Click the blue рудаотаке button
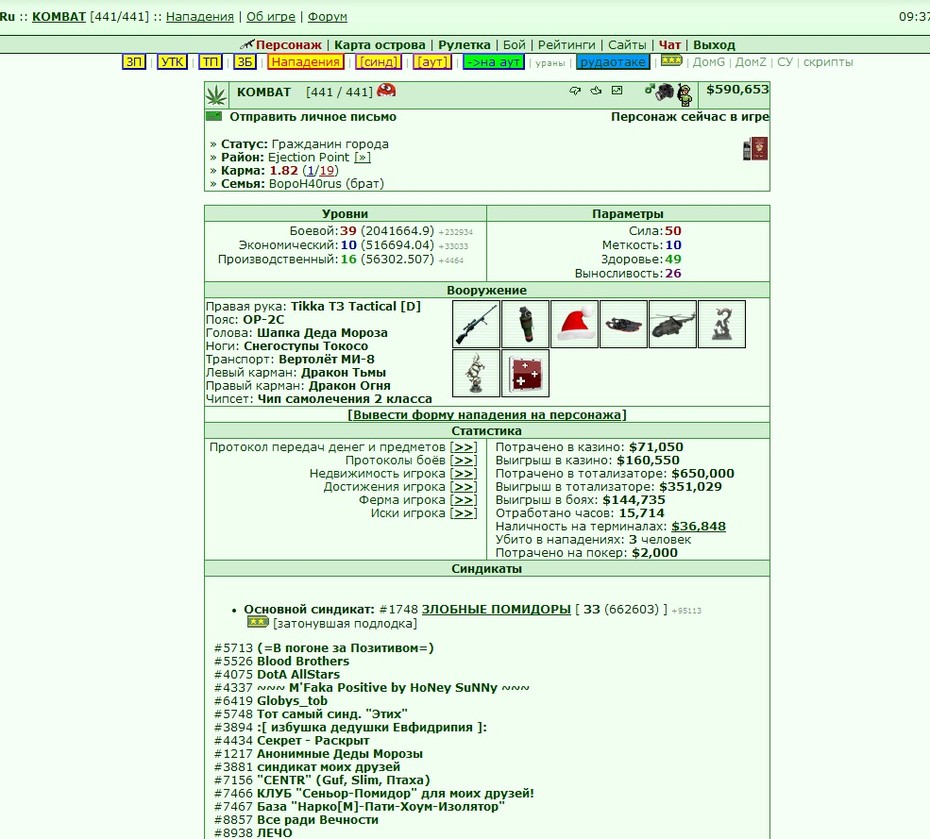The height and width of the screenshot is (839, 930). pyautogui.click(x=613, y=62)
